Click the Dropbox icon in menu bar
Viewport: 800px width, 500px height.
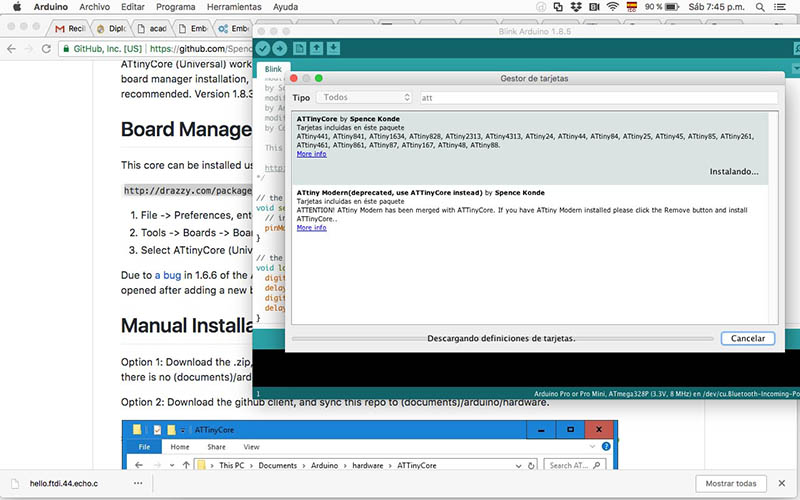576,7
